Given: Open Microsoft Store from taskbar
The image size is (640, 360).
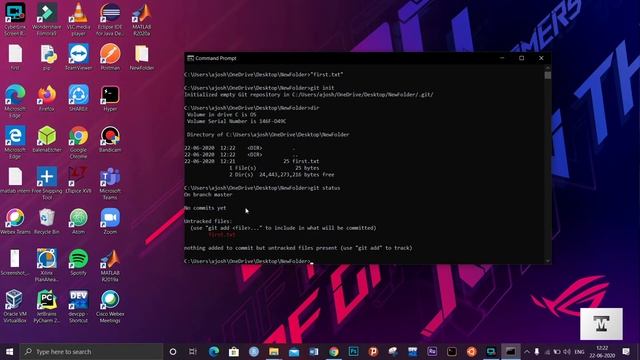Looking at the screenshot, I should point(233,351).
